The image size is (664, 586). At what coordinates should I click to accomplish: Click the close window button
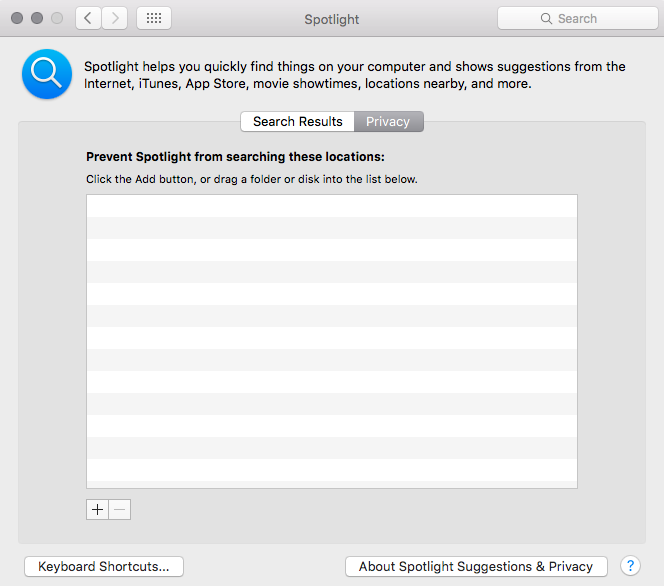tap(17, 18)
